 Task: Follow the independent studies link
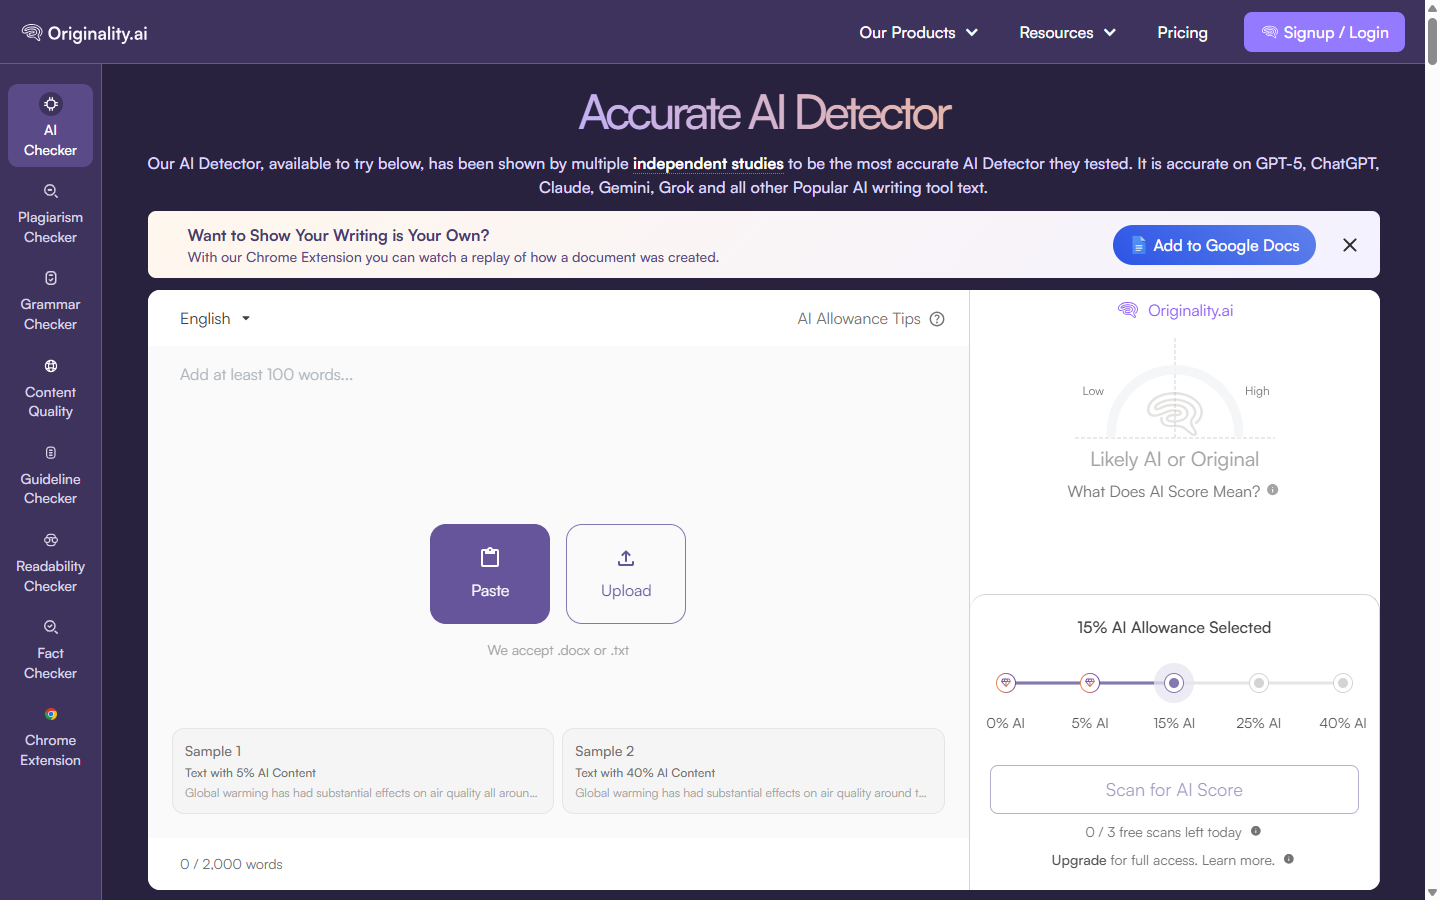708,164
